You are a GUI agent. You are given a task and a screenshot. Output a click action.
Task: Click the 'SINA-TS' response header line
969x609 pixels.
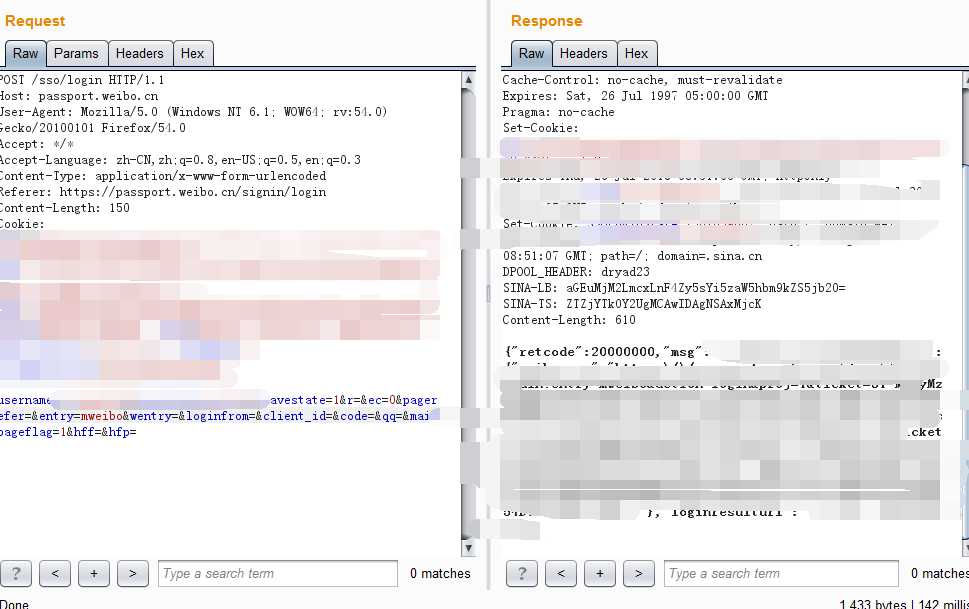(x=632, y=304)
